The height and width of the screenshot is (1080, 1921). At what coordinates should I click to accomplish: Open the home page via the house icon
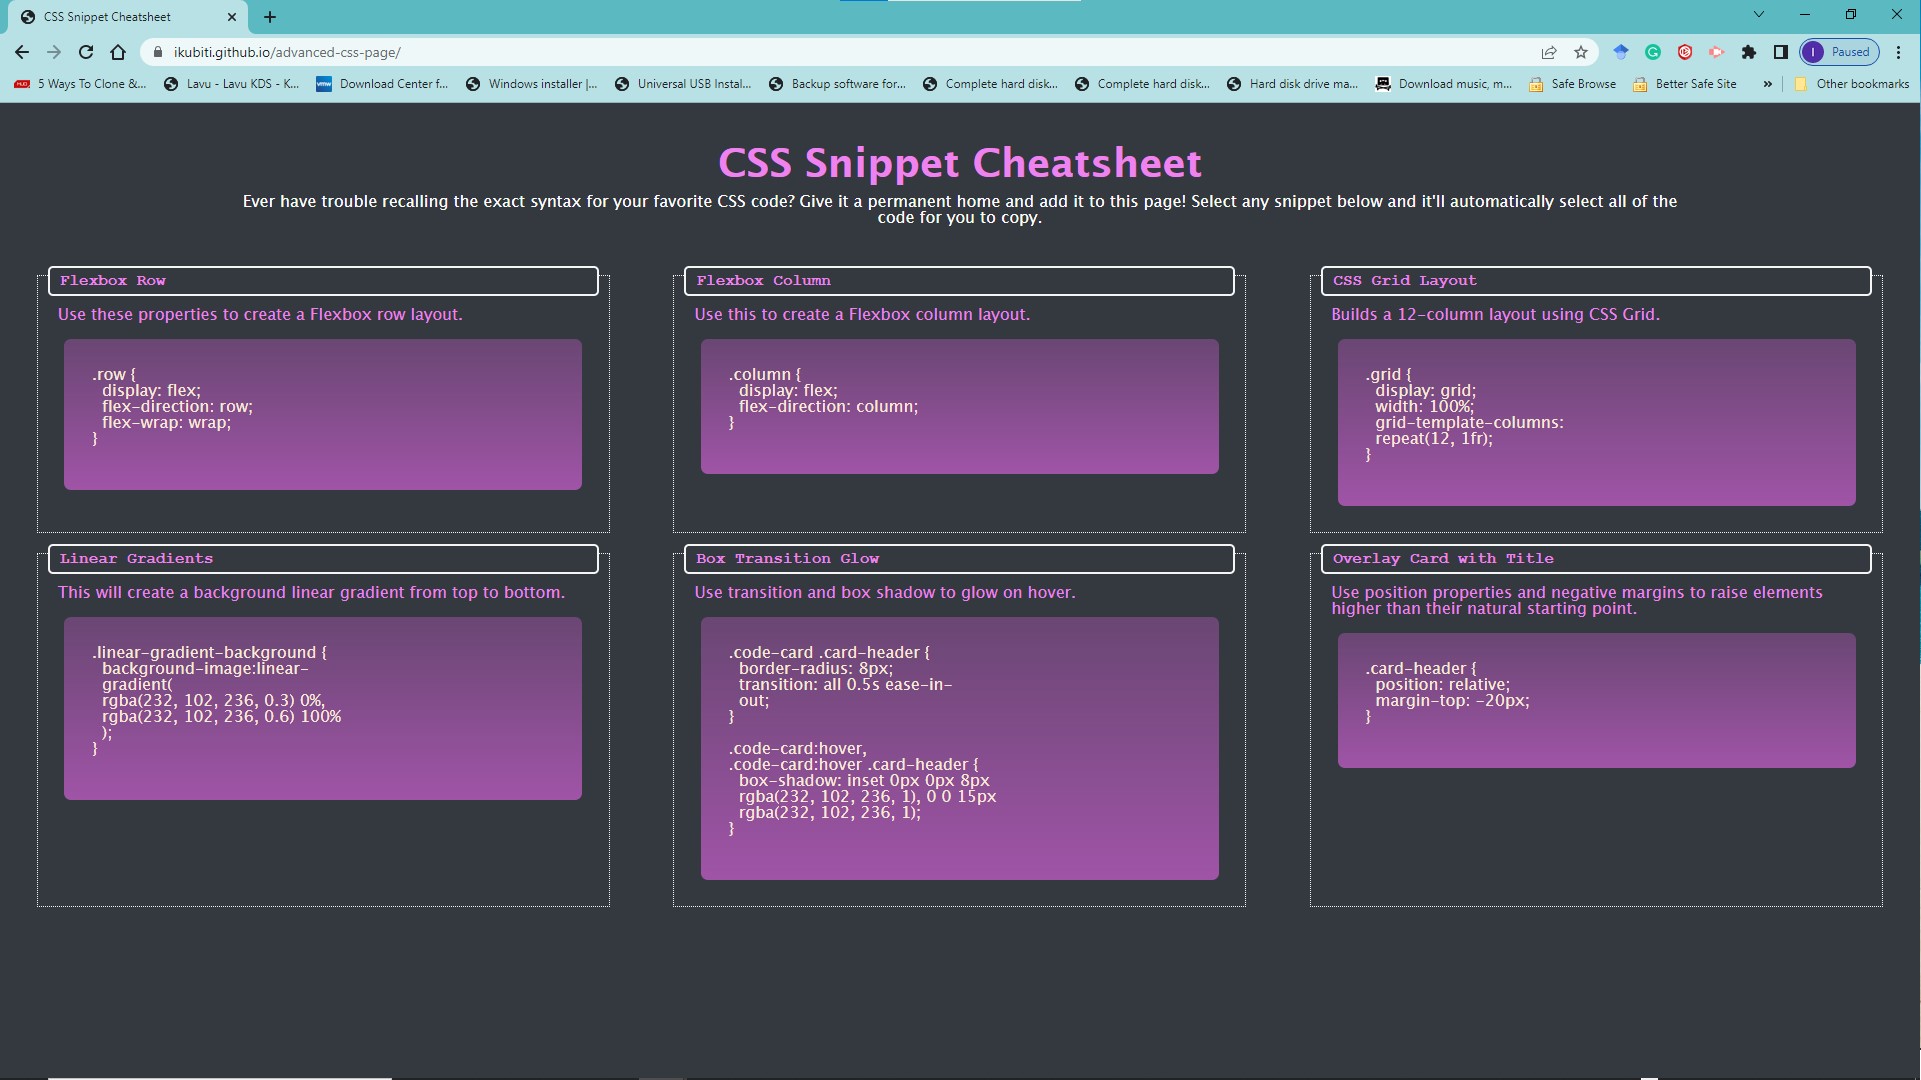click(x=118, y=52)
